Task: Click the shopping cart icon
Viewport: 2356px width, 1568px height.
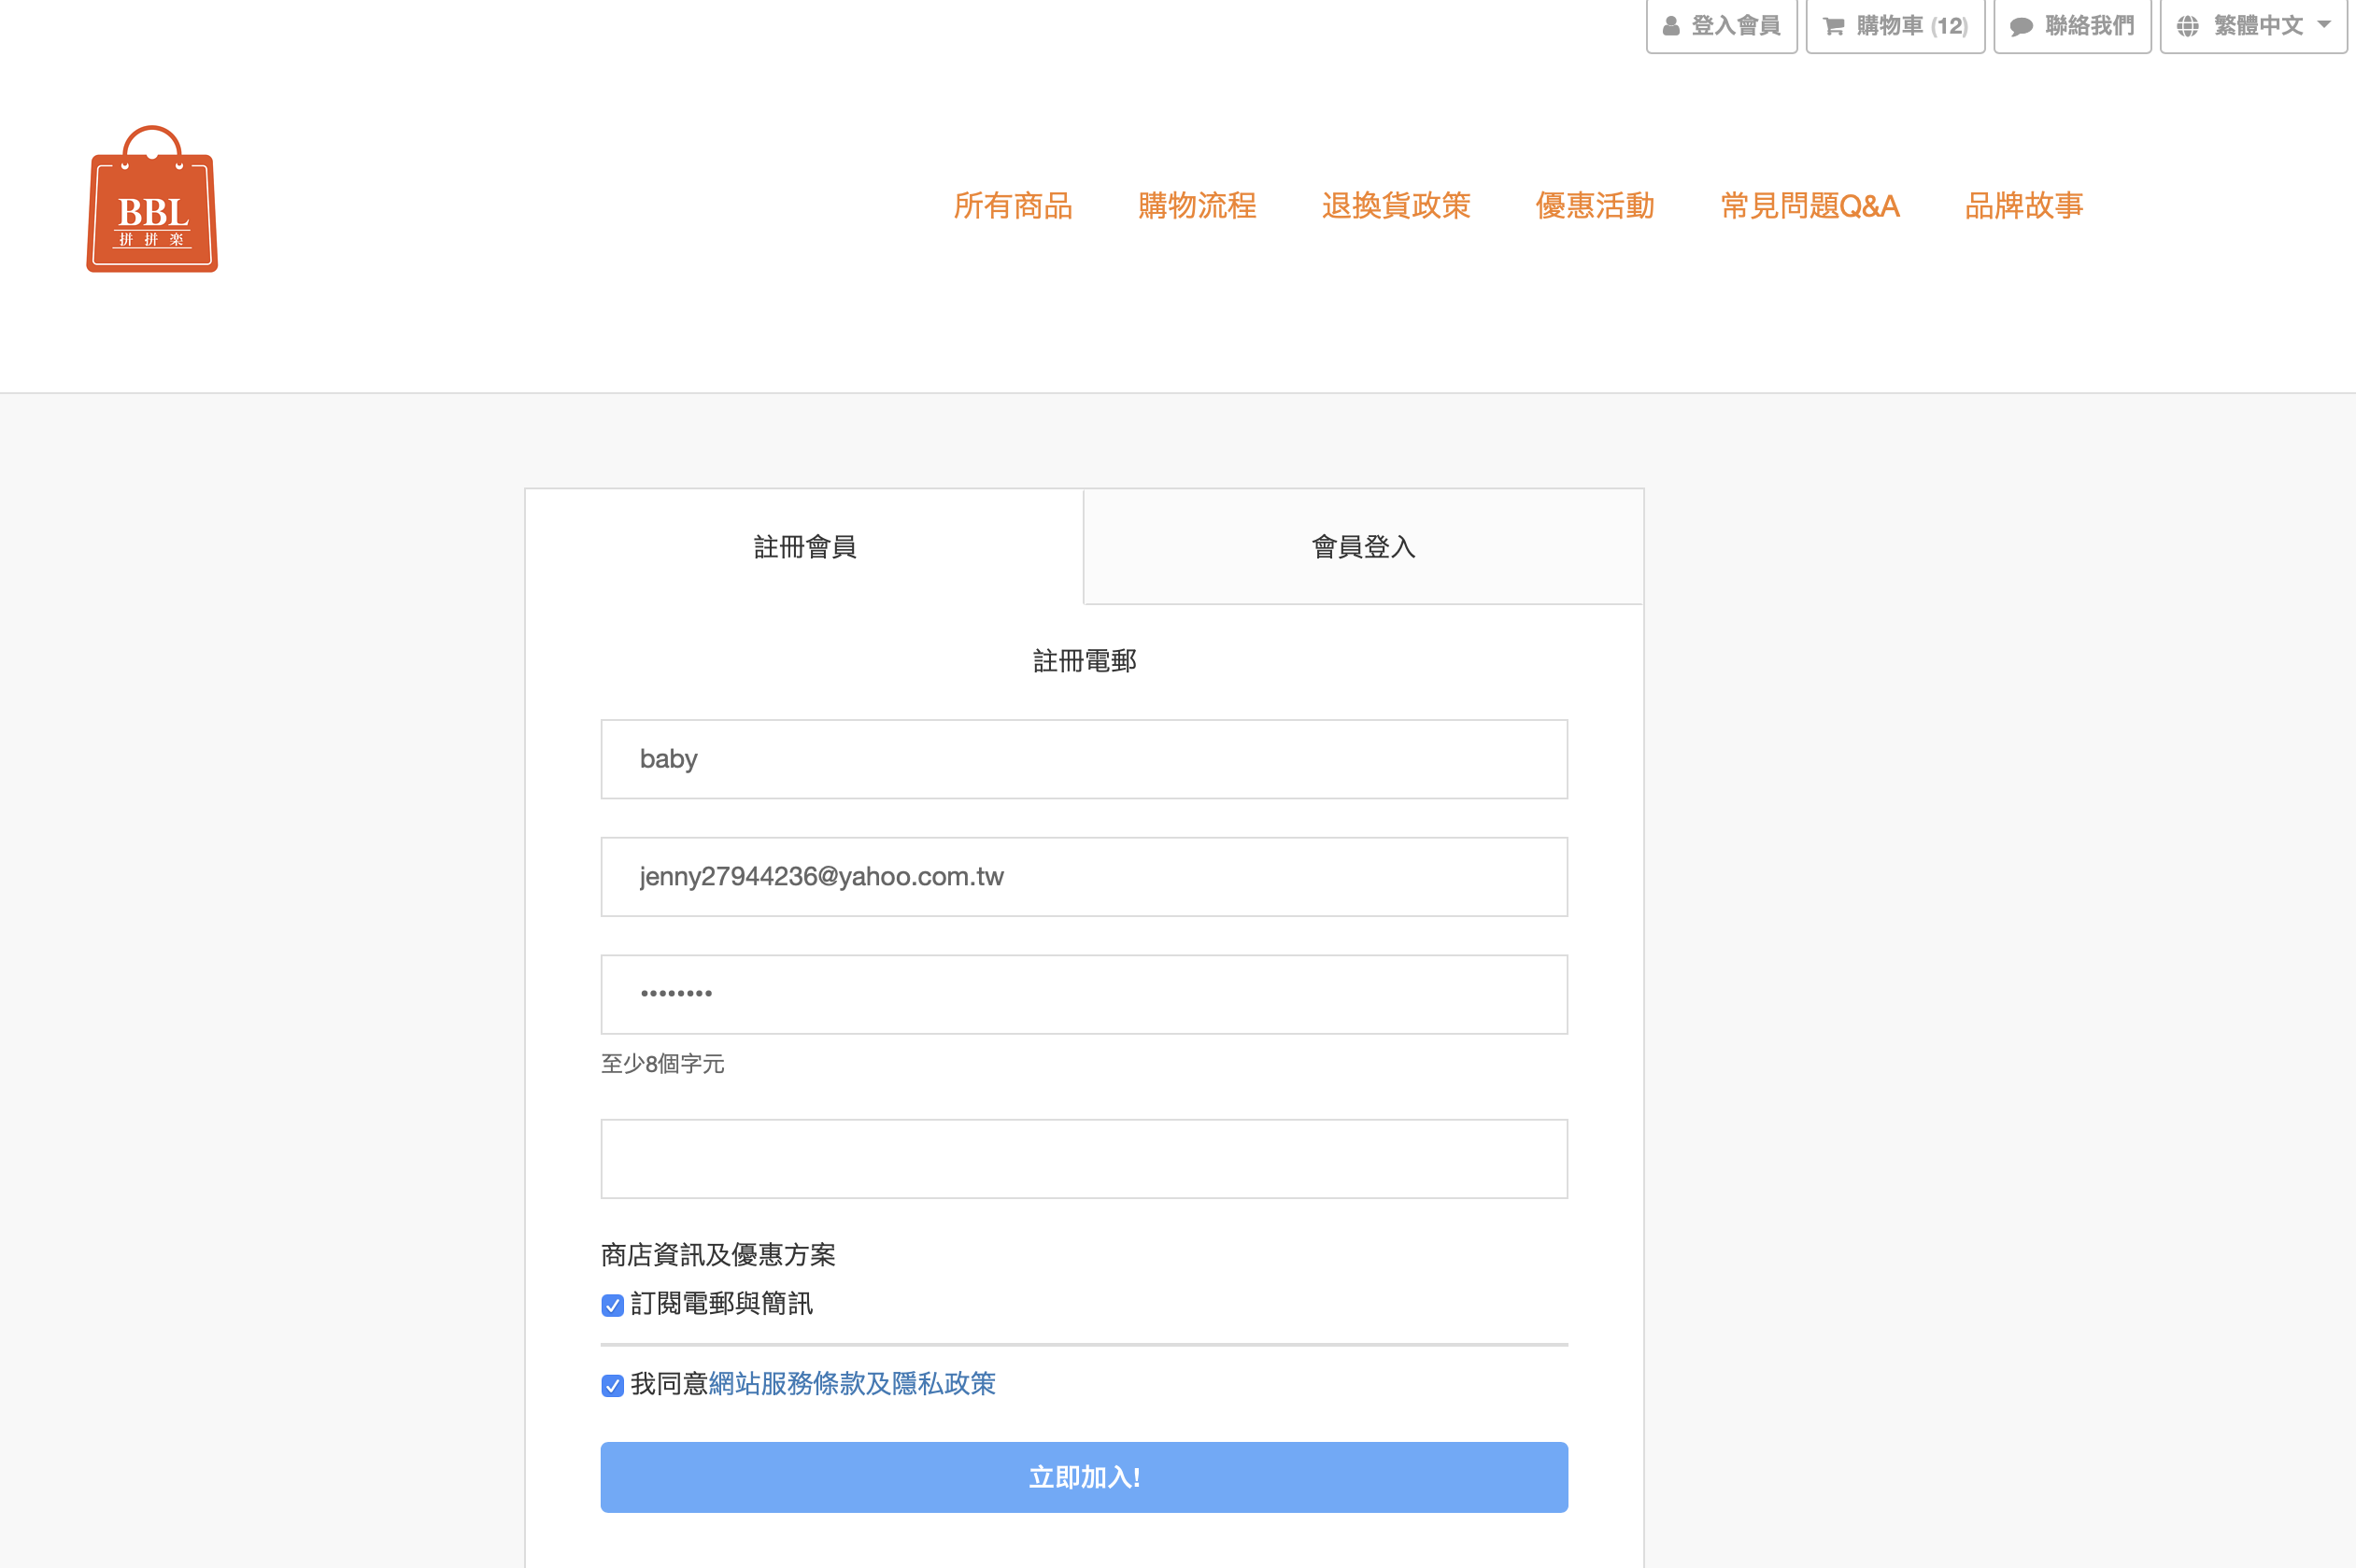Action: 1833,26
